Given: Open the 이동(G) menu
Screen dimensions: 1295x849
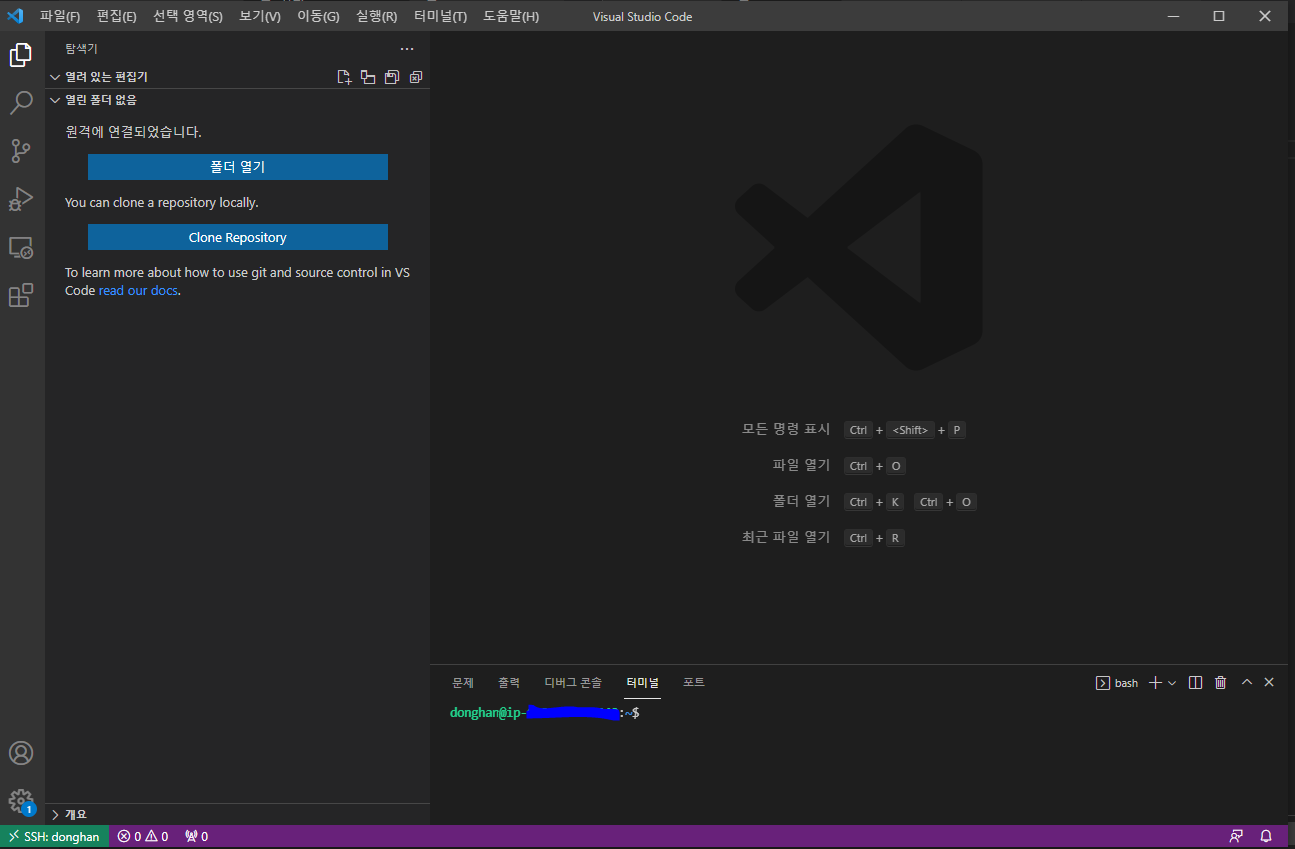Looking at the screenshot, I should click(x=318, y=16).
